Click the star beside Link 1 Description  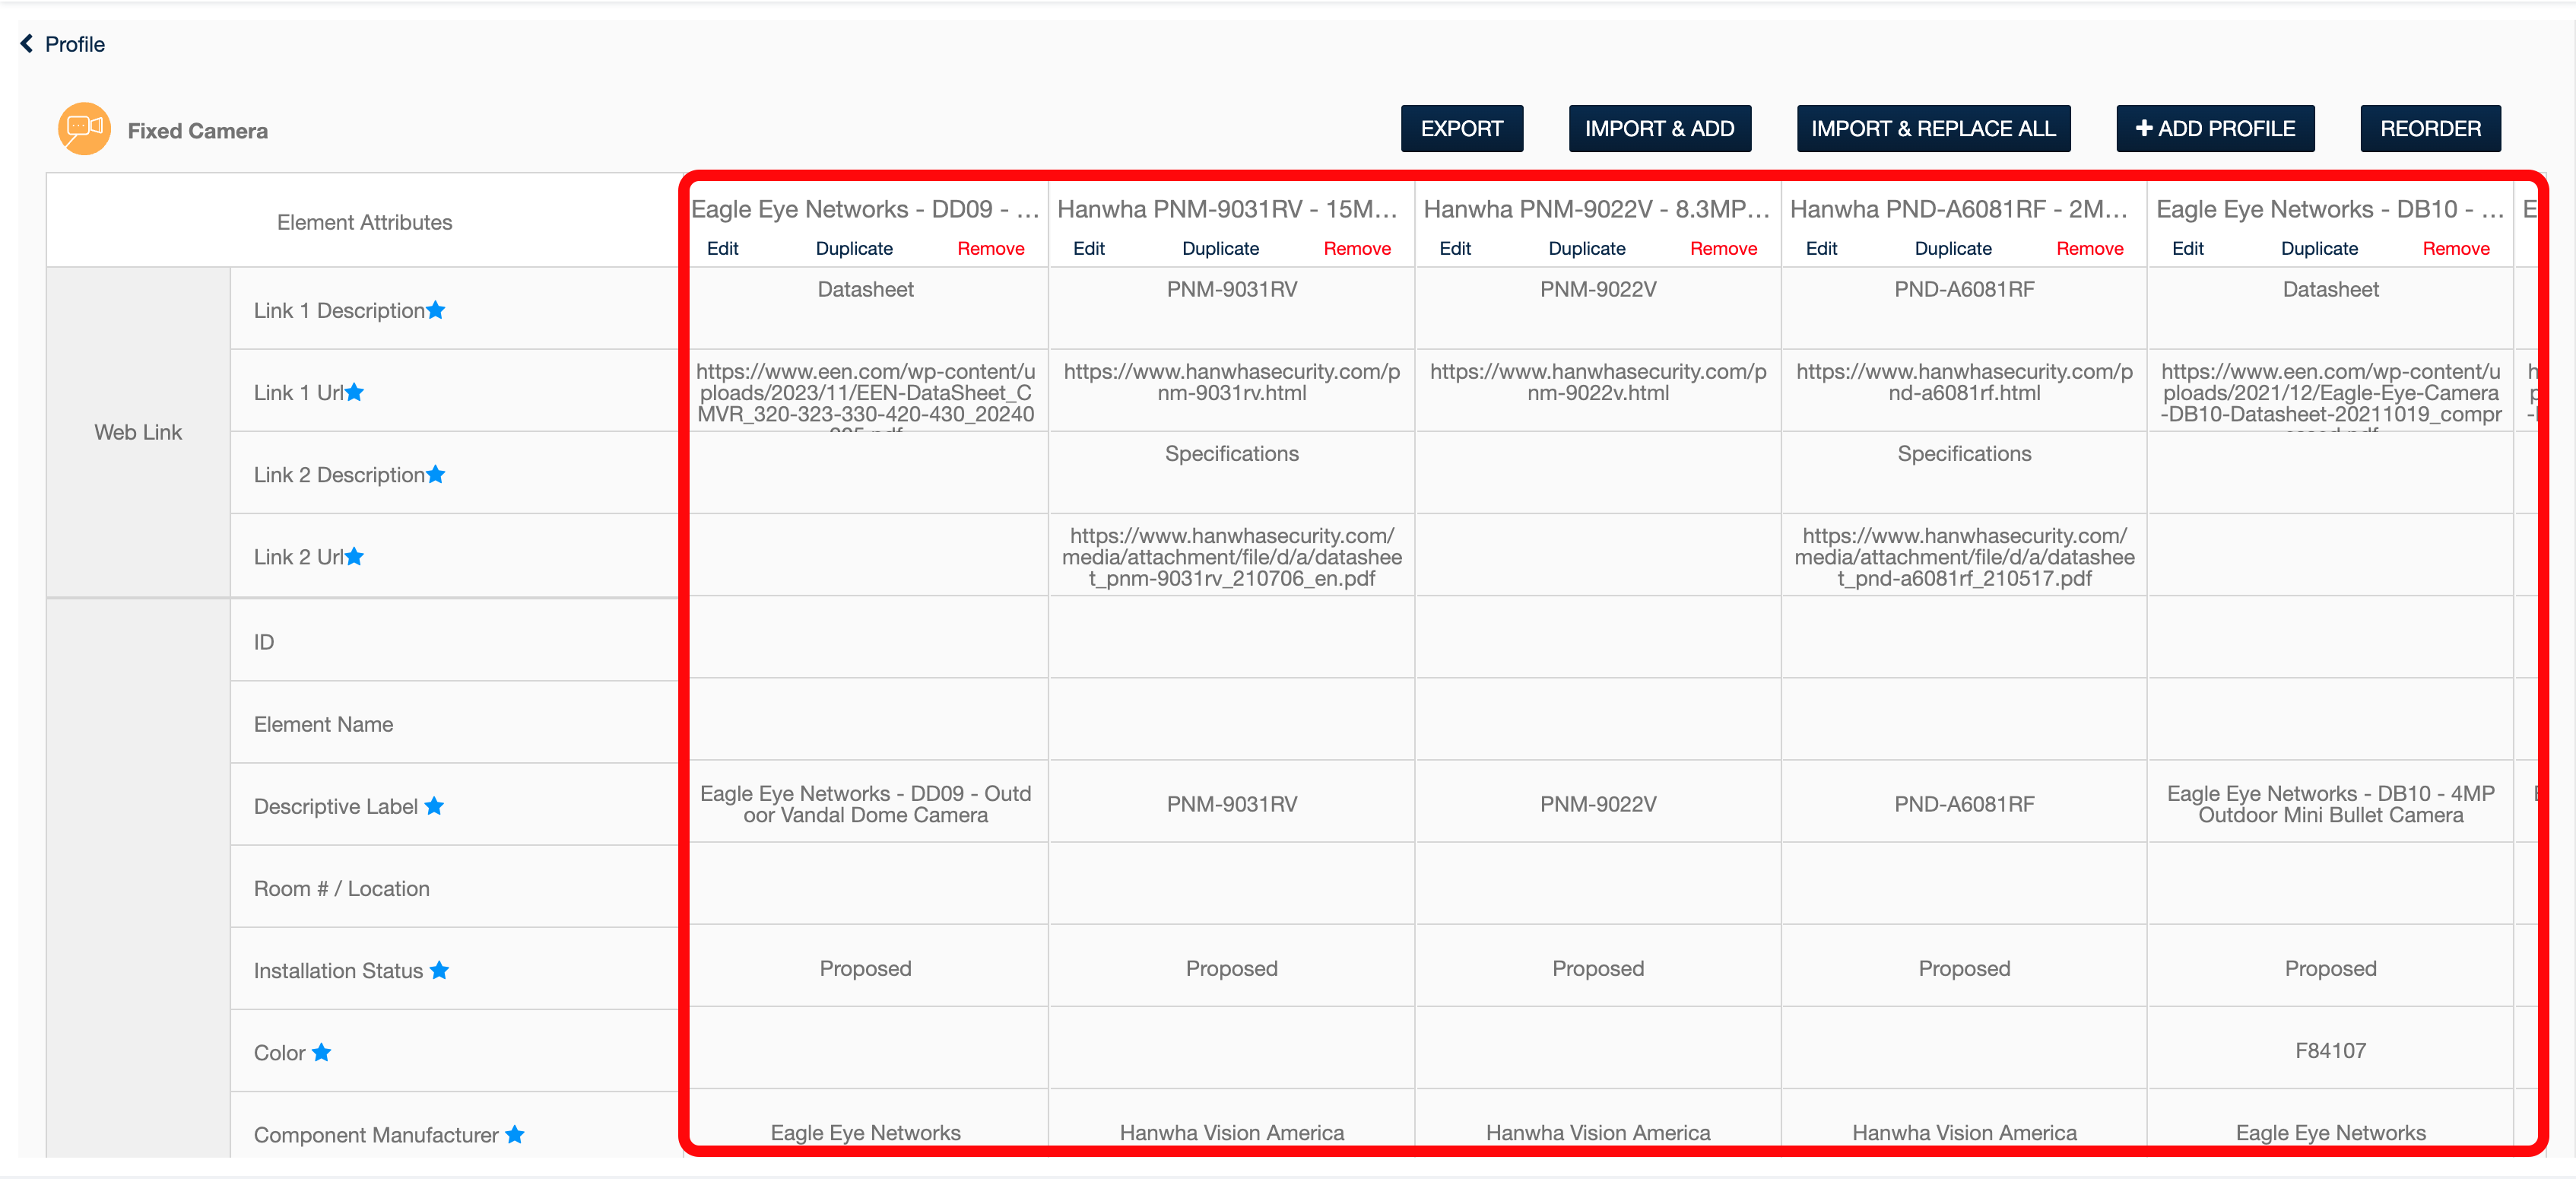click(x=436, y=310)
